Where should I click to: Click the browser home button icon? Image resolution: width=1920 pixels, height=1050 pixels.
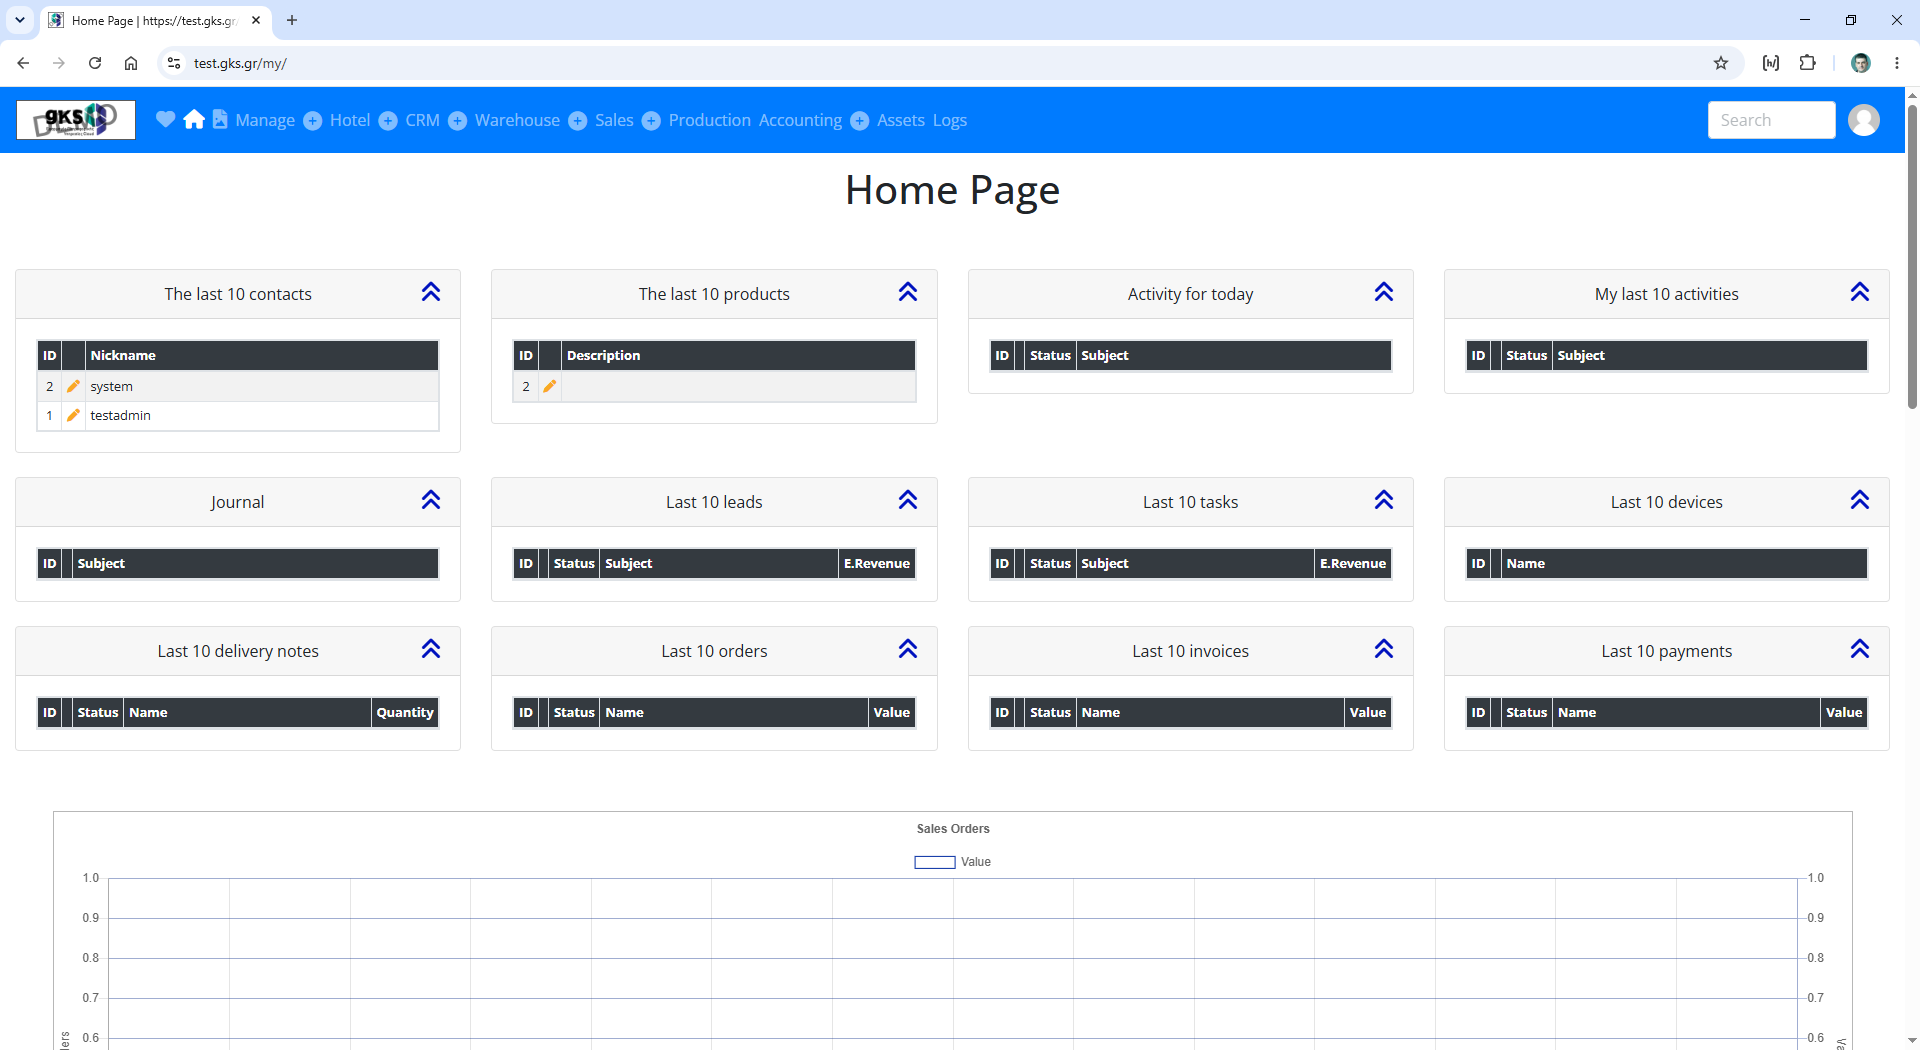(x=131, y=63)
